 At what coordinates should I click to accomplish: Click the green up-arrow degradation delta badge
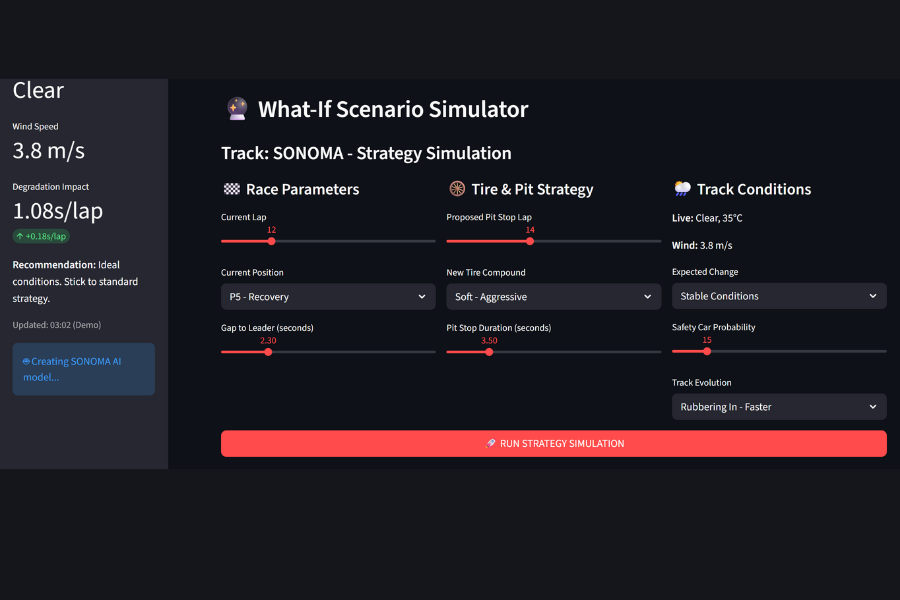[41, 236]
